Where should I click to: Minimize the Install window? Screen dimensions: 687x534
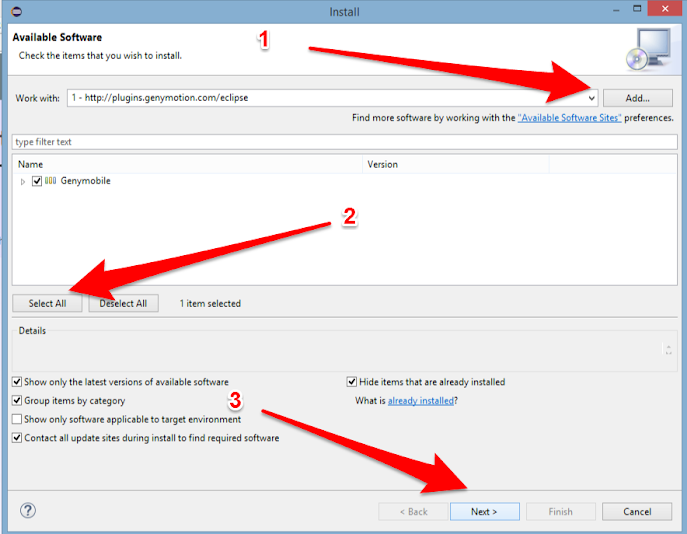coord(616,10)
